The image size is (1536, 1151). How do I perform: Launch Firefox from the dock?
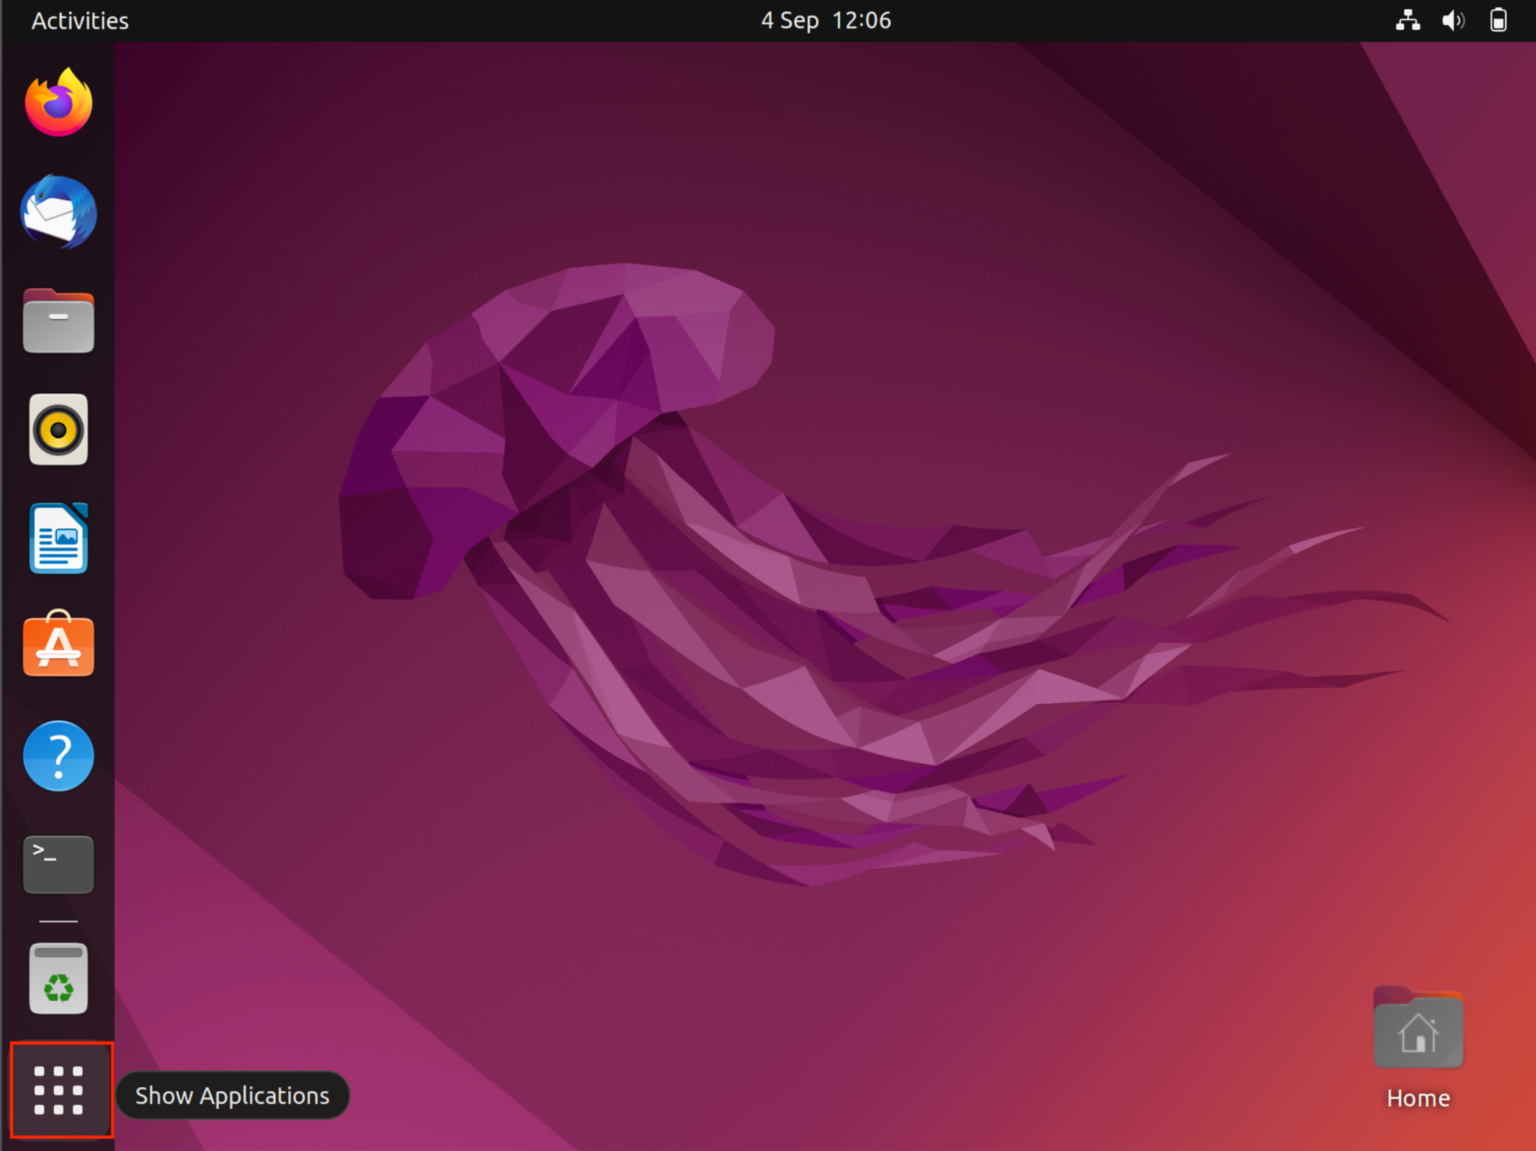[x=58, y=100]
